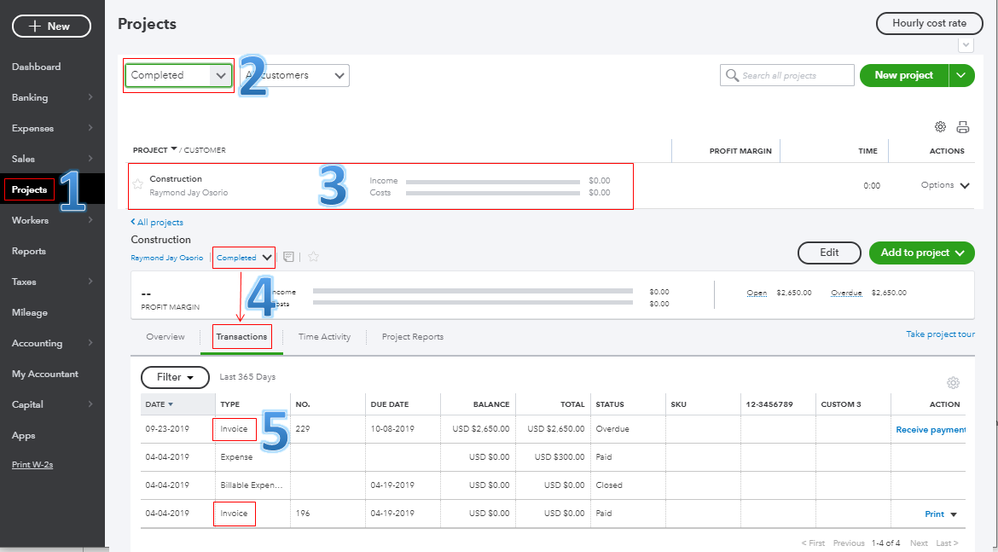Open Dashboard in the sidebar
998x552 pixels.
36,67
